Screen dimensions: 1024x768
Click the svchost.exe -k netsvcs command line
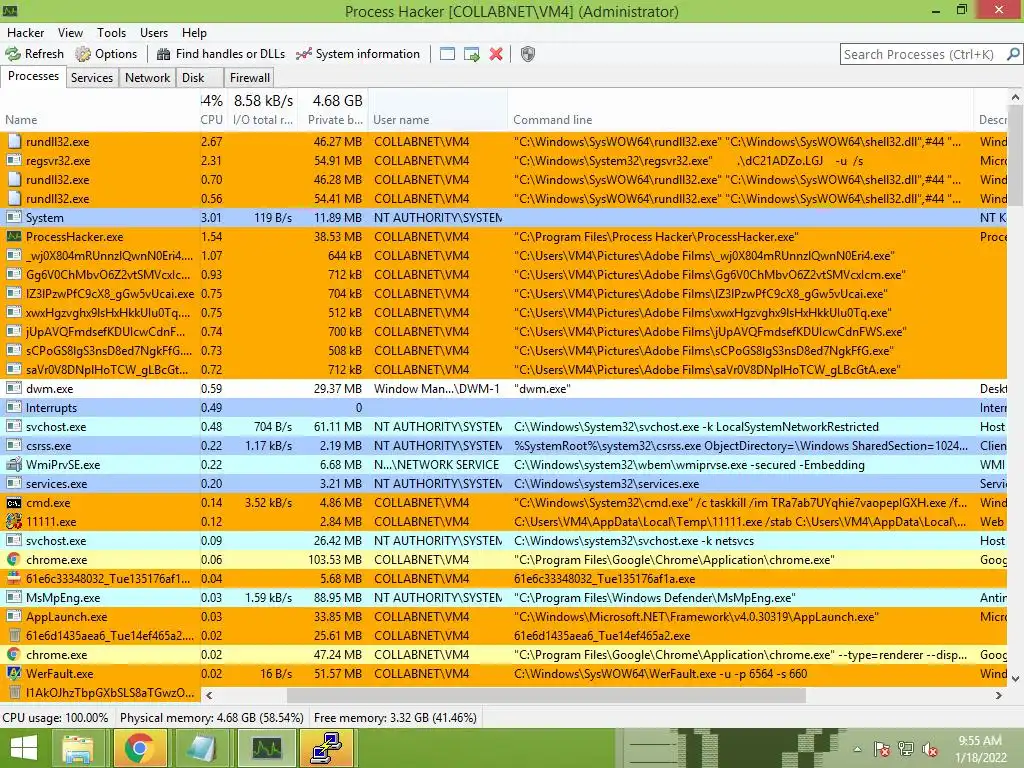click(x=633, y=541)
